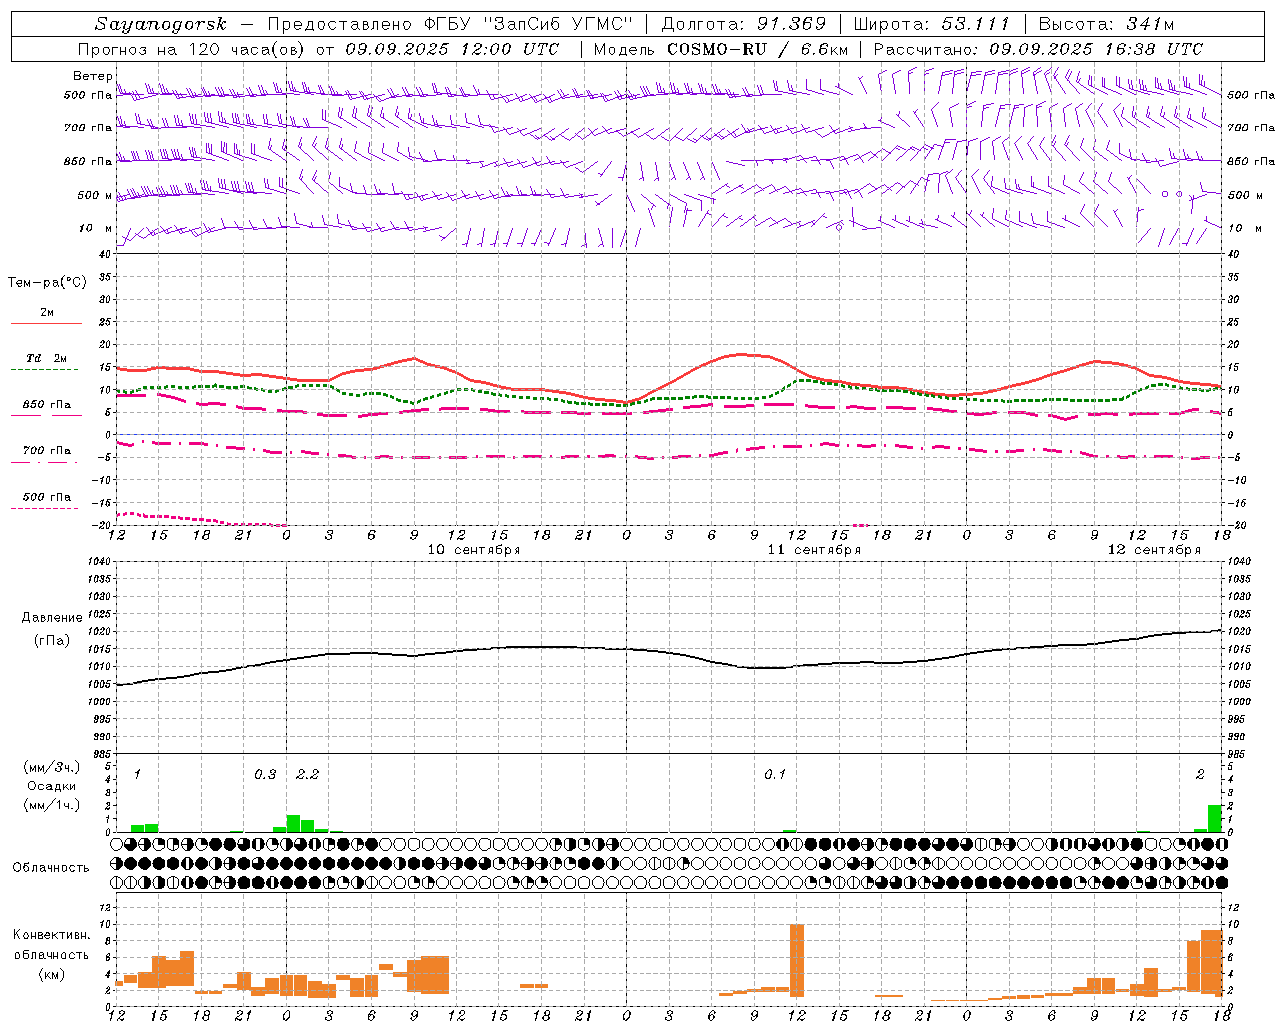Click the green dashed Td line sample in legend
This screenshot has height=1024, width=1280.
pos(46,370)
